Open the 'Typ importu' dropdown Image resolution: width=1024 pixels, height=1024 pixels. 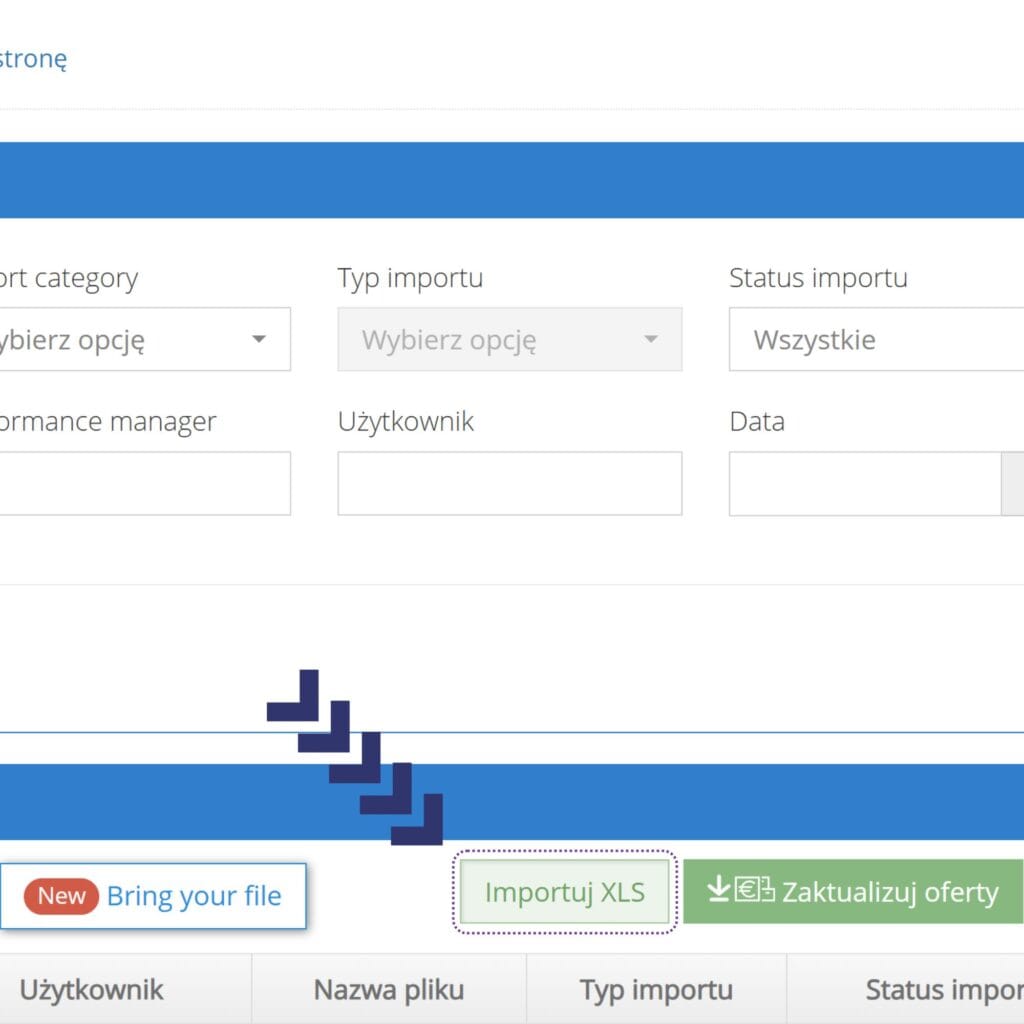[x=509, y=339]
